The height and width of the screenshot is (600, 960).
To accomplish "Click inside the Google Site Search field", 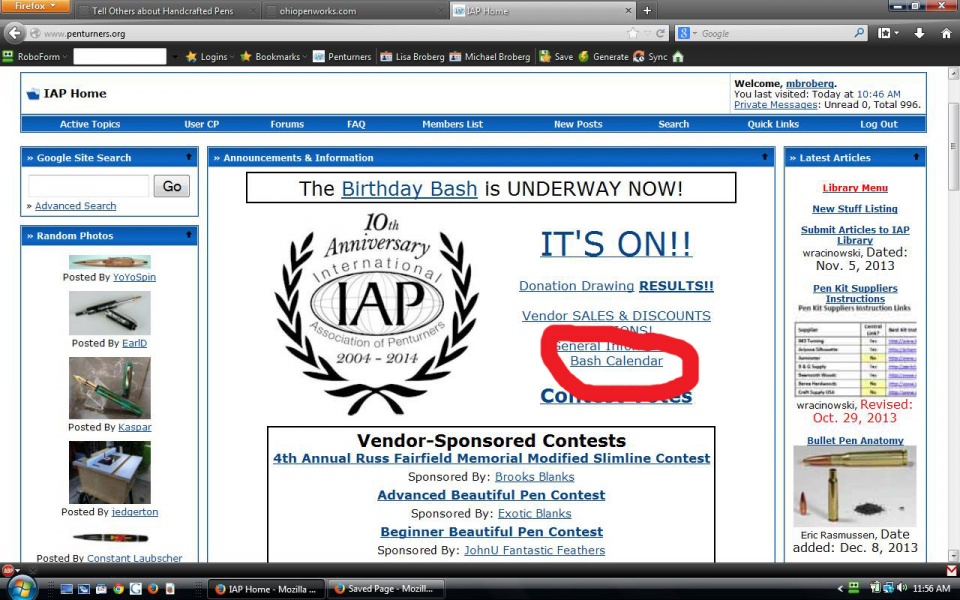I will coord(88,186).
